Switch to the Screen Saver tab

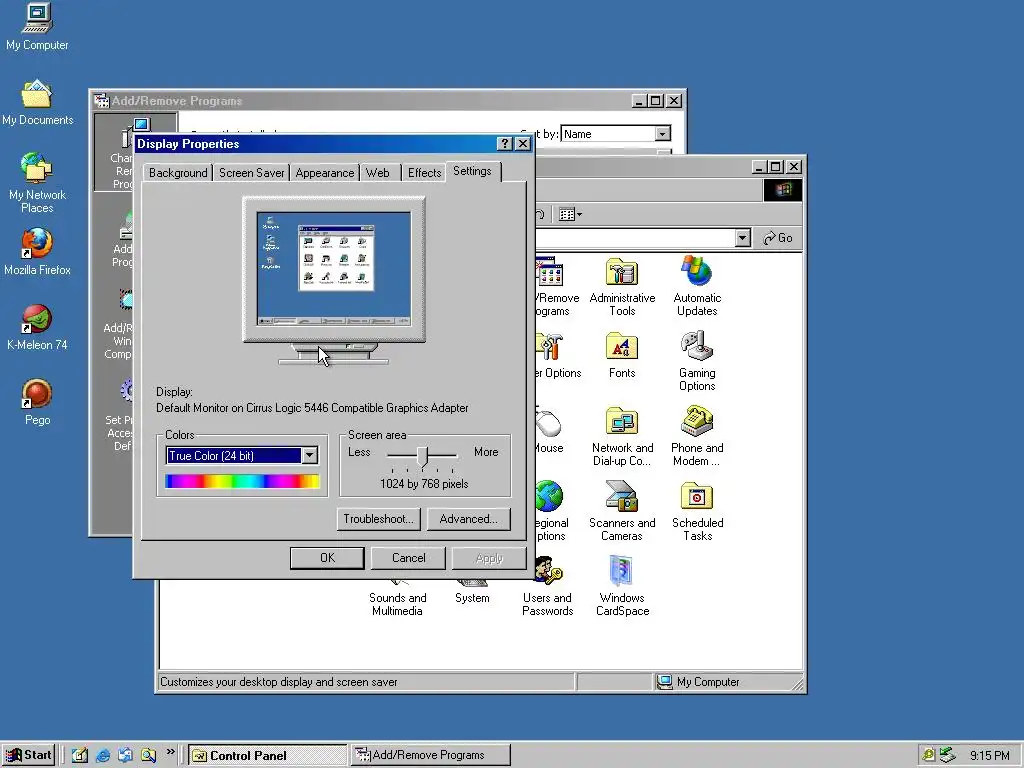pyautogui.click(x=251, y=172)
